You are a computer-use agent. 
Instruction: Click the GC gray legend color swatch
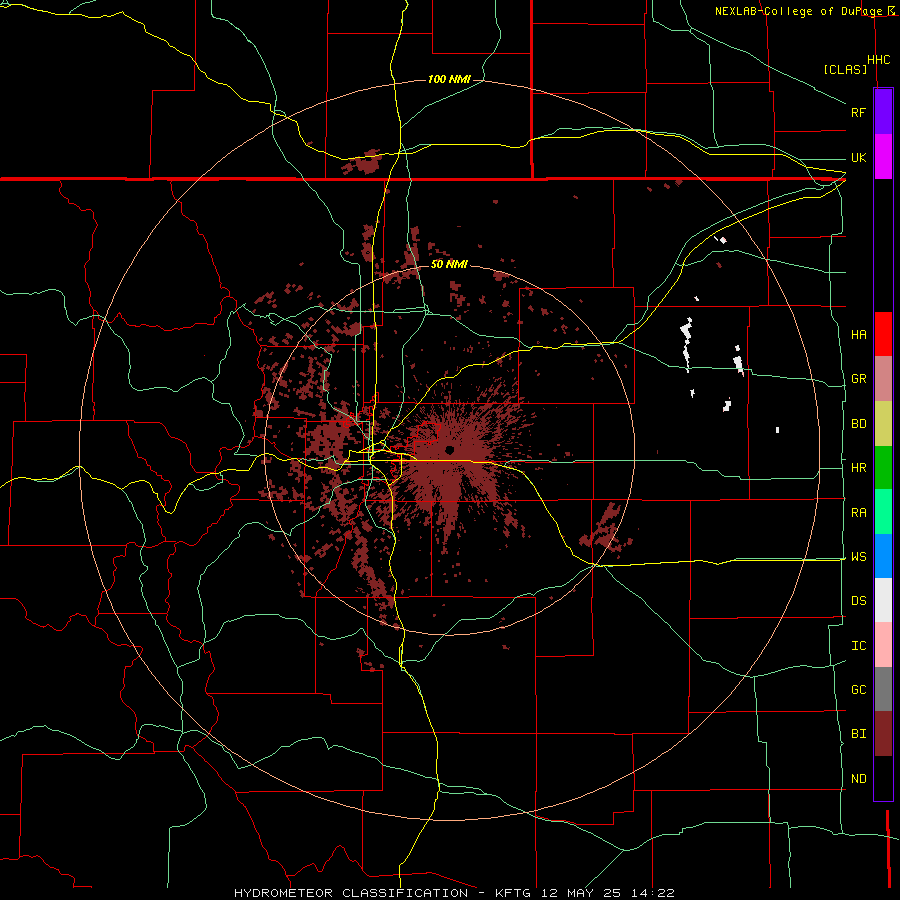point(883,689)
